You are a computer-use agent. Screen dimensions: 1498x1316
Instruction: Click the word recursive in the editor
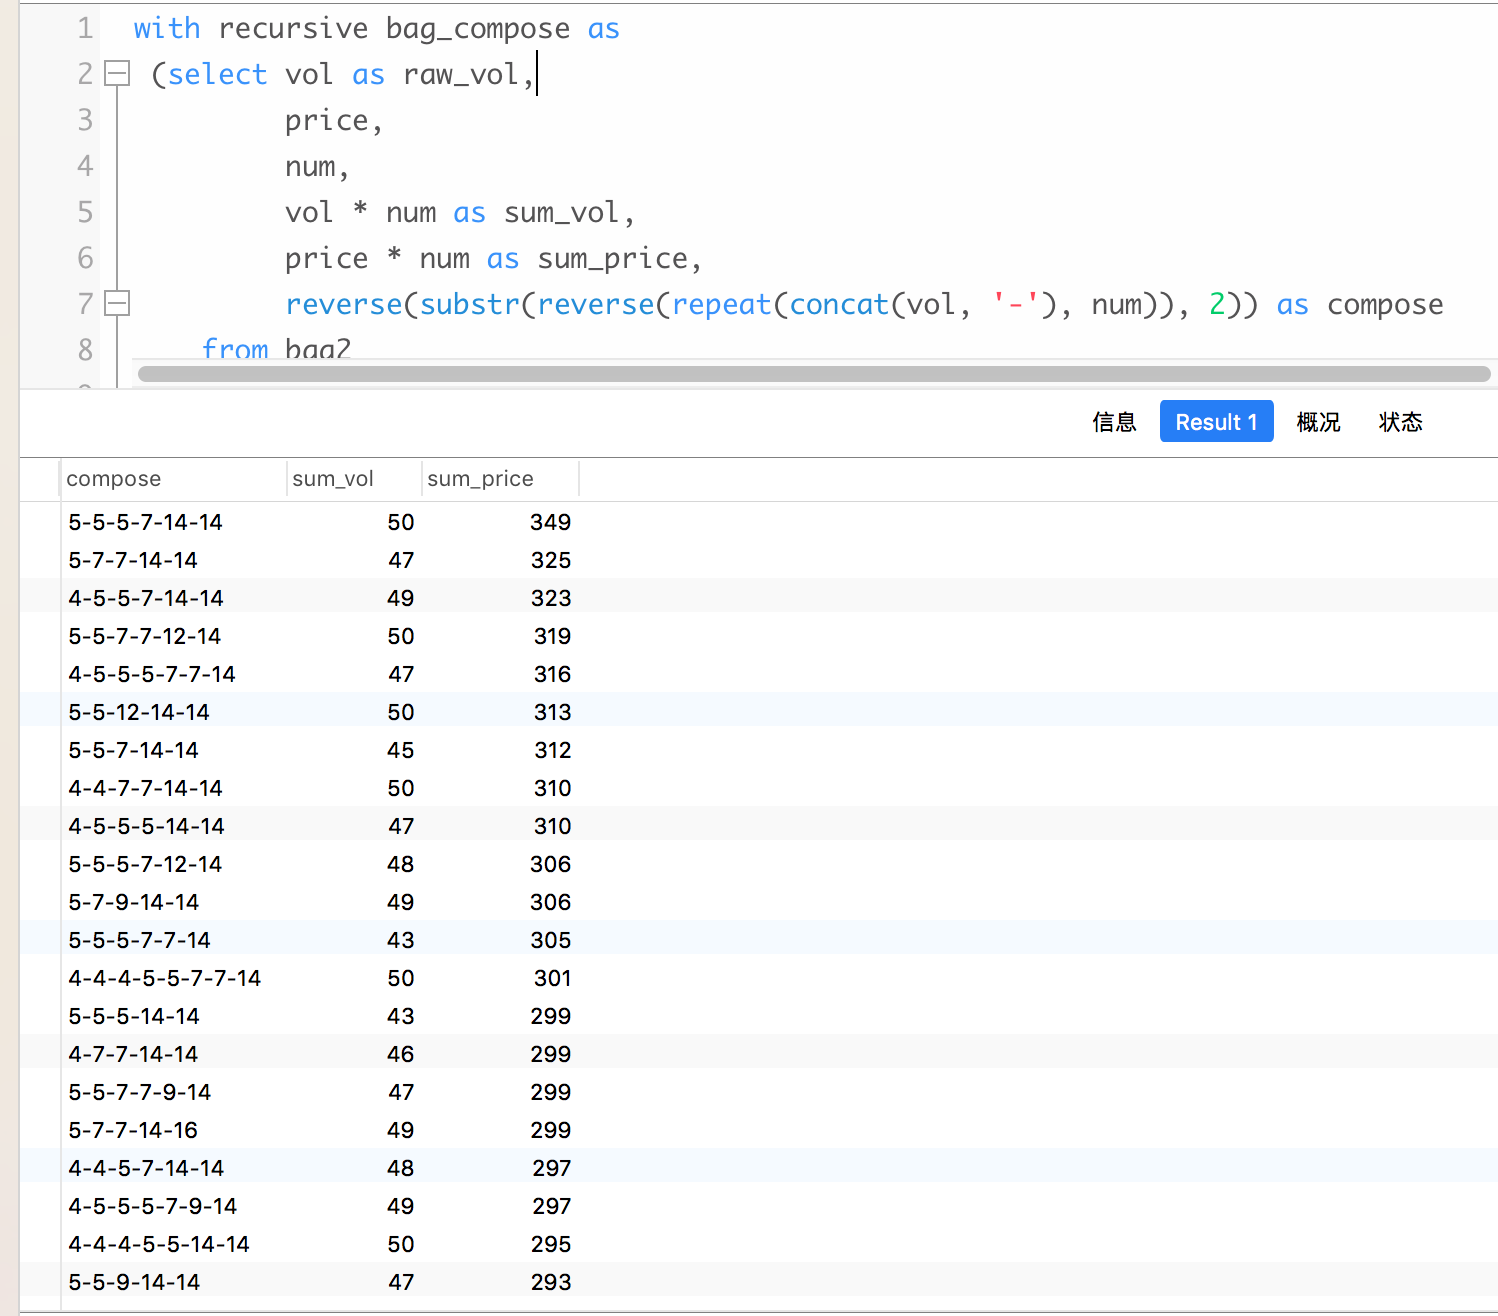pyautogui.click(x=293, y=28)
